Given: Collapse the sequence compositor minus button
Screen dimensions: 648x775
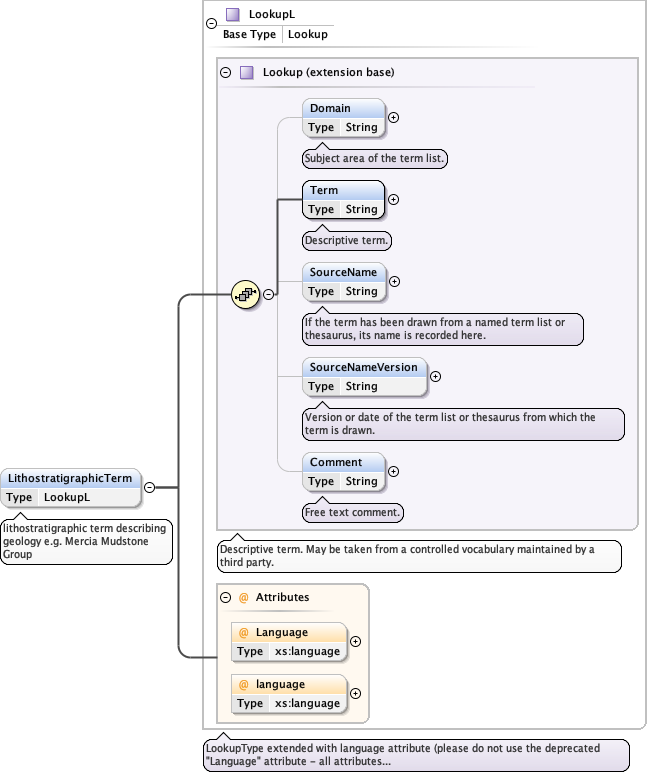Looking at the screenshot, I should [x=268, y=294].
